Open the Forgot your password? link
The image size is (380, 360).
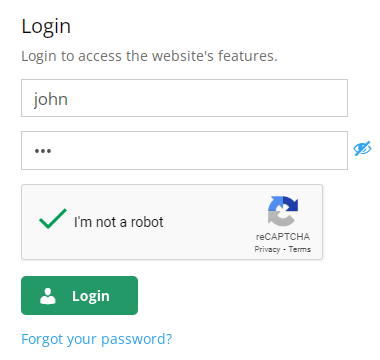97,339
